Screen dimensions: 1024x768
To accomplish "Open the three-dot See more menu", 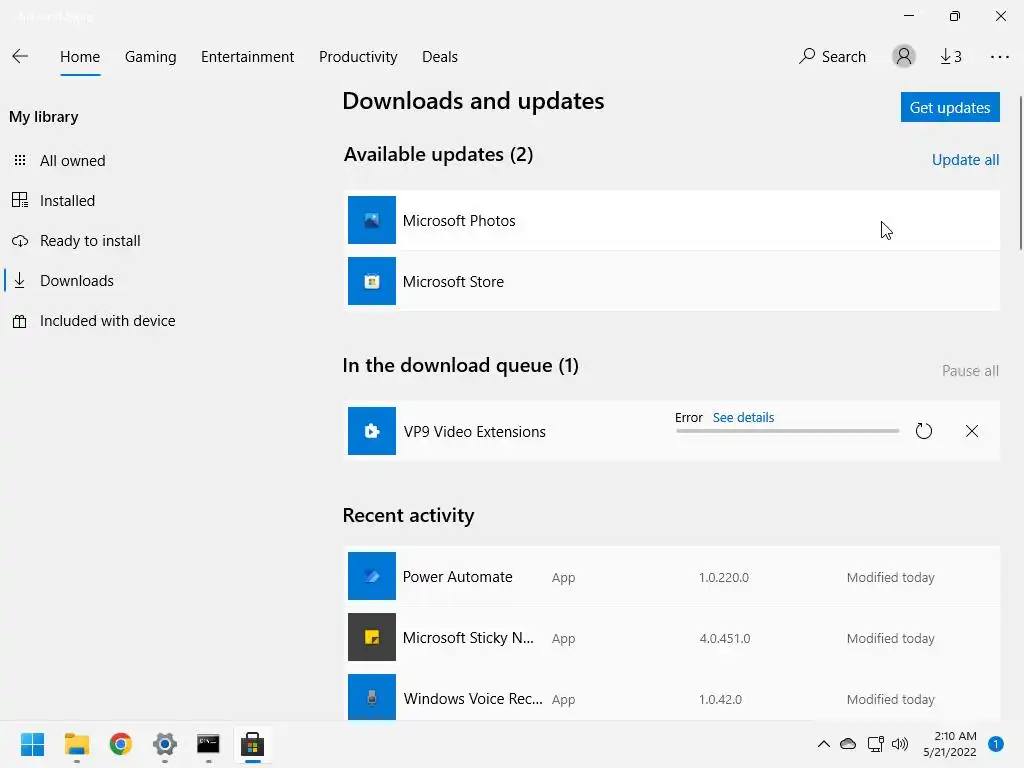I will (999, 57).
